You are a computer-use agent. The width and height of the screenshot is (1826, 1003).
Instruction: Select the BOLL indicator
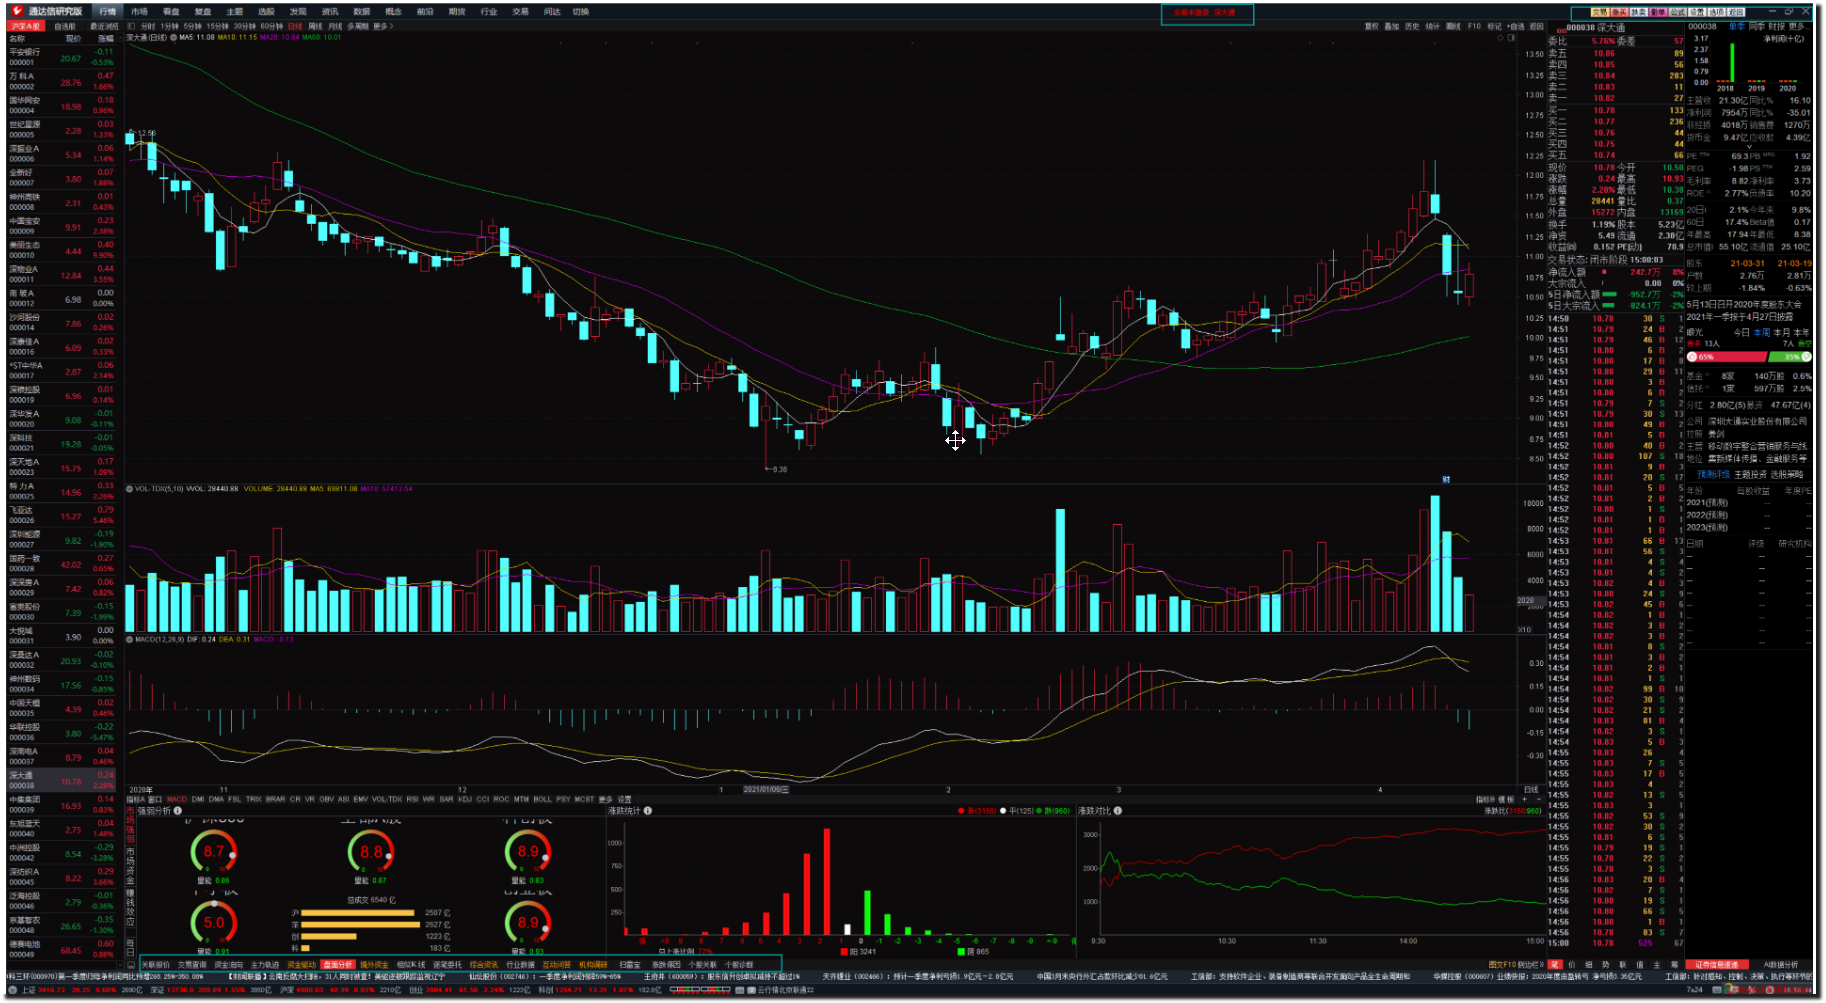542,800
